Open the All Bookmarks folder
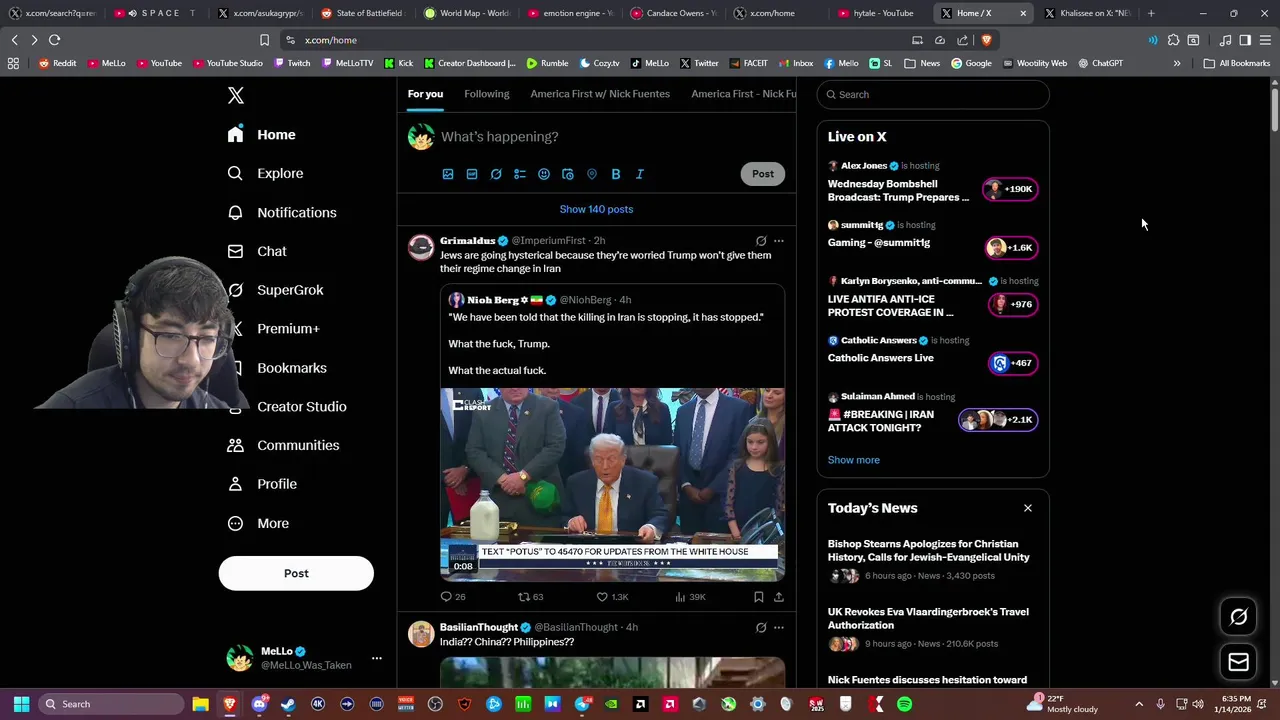The image size is (1280, 720). [x=1237, y=63]
